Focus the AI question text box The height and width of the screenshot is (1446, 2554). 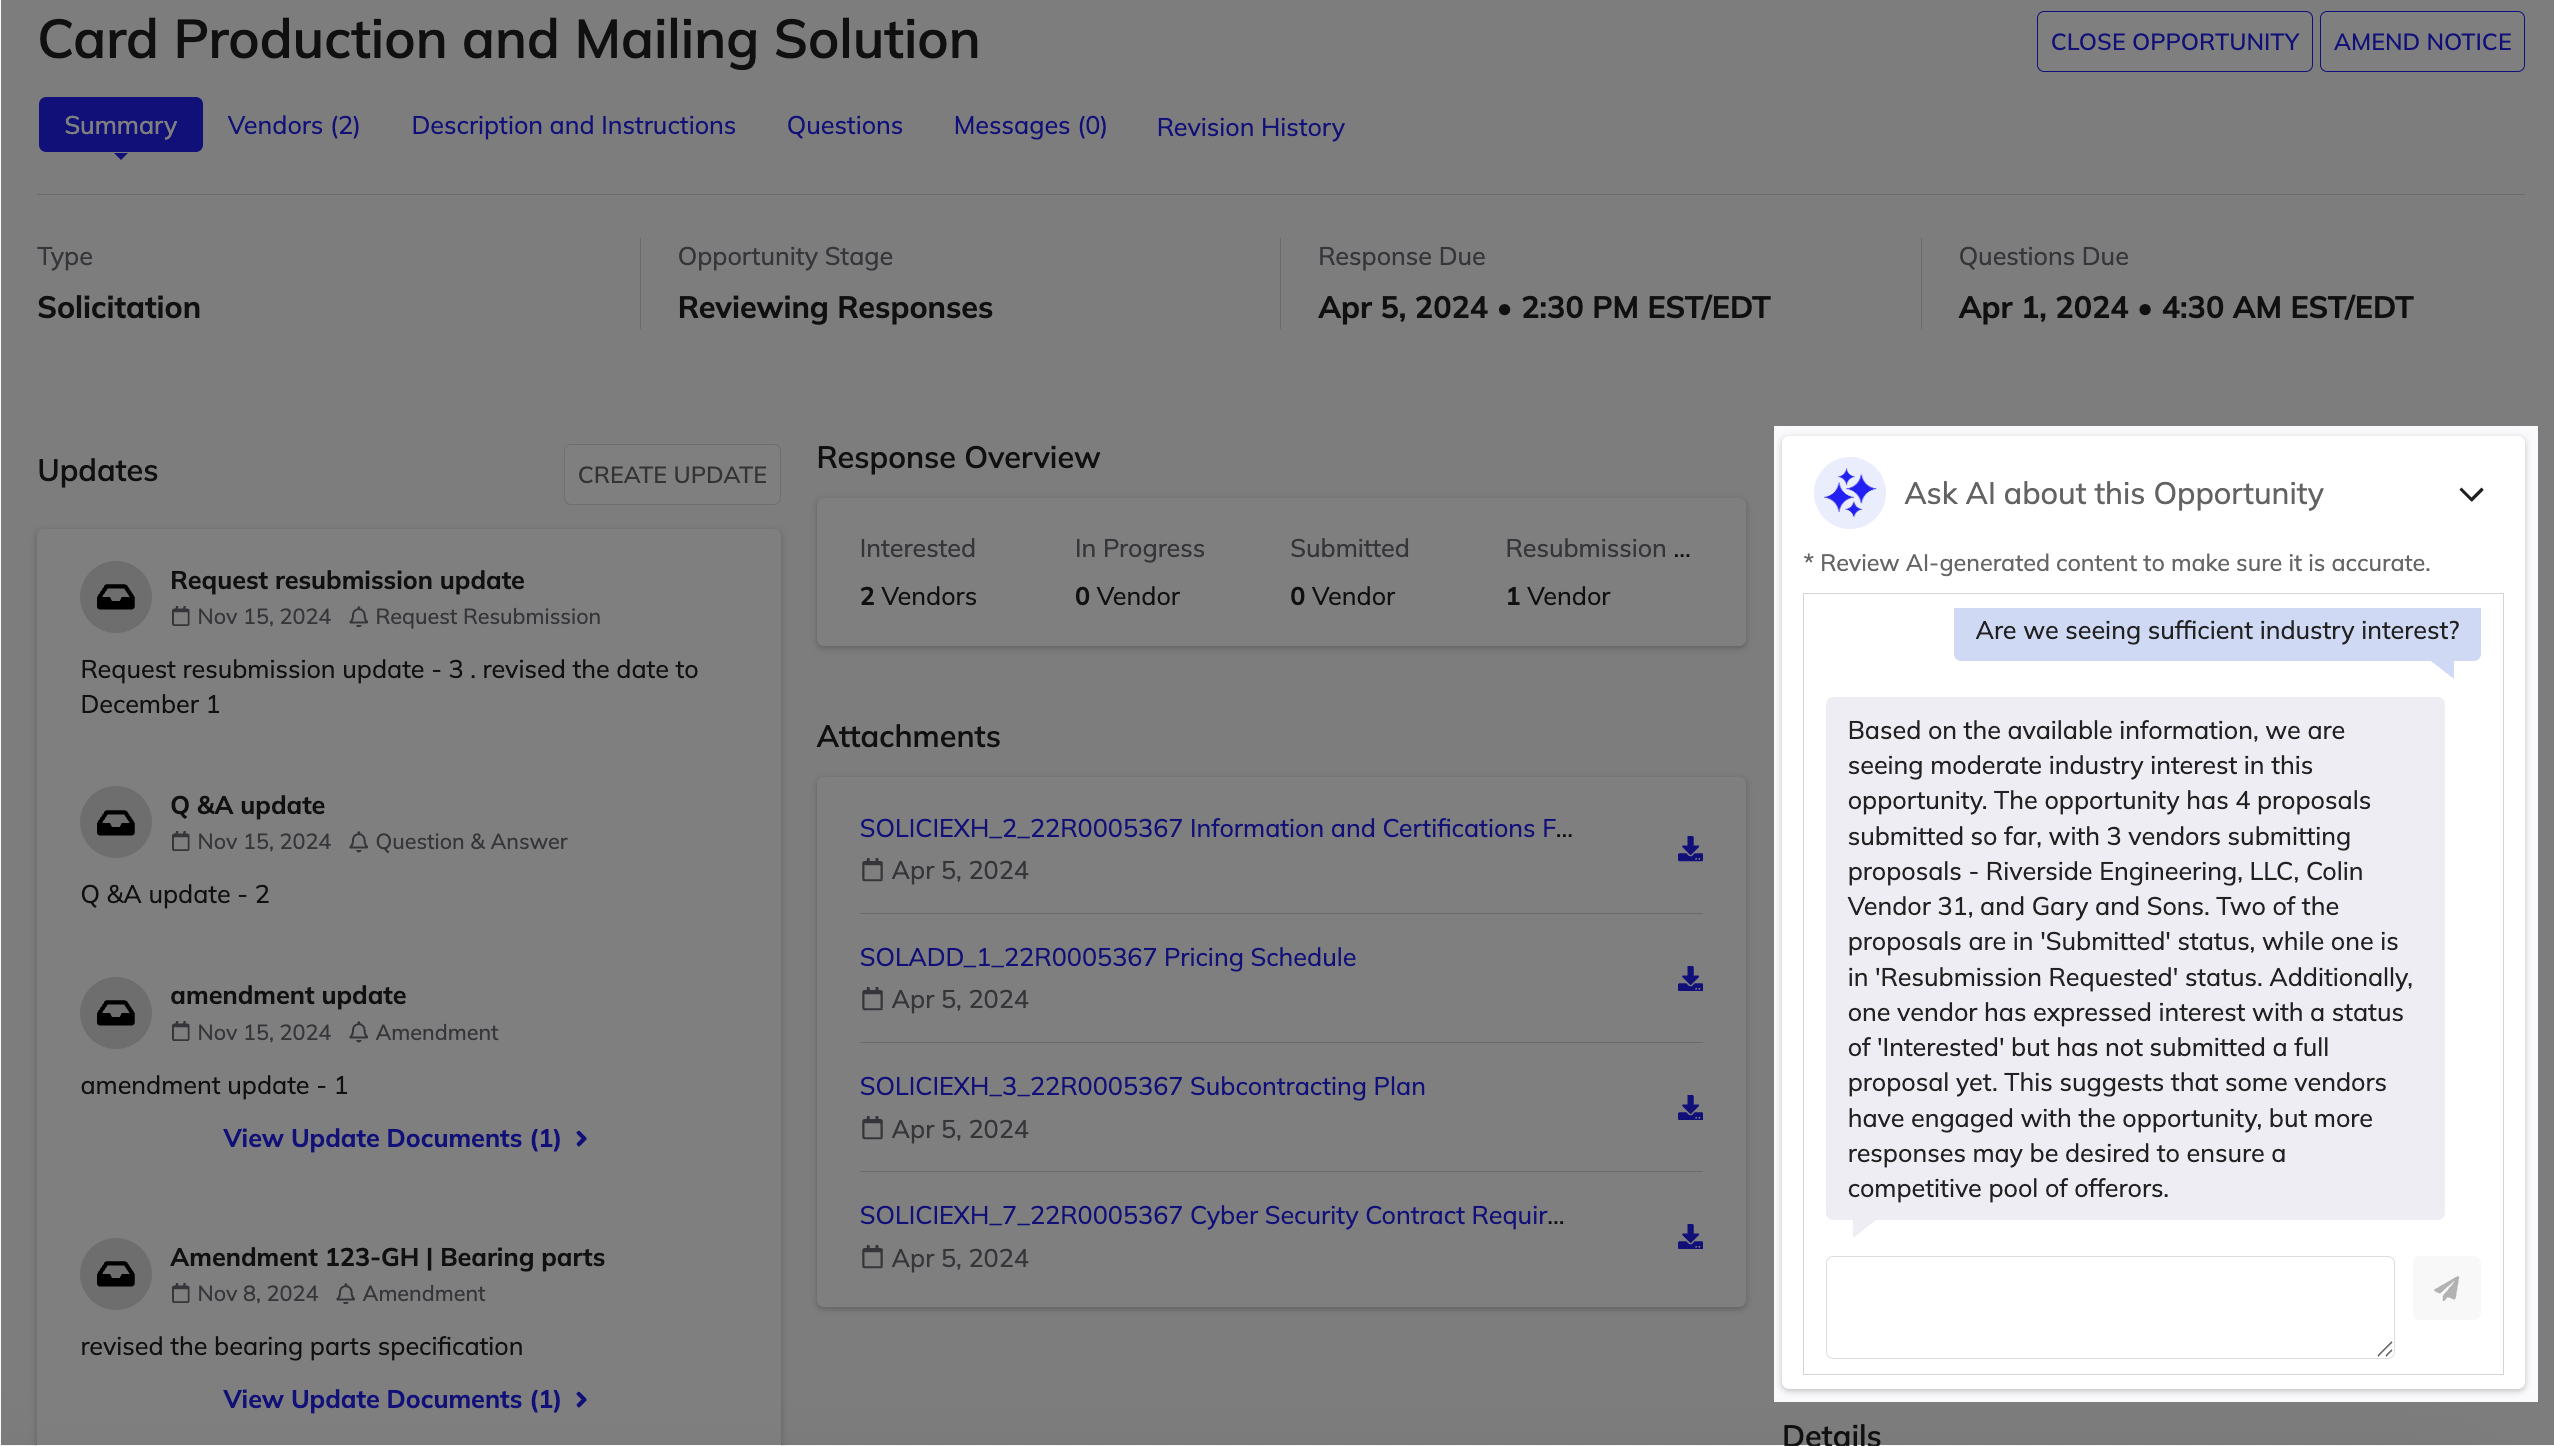[2110, 1307]
